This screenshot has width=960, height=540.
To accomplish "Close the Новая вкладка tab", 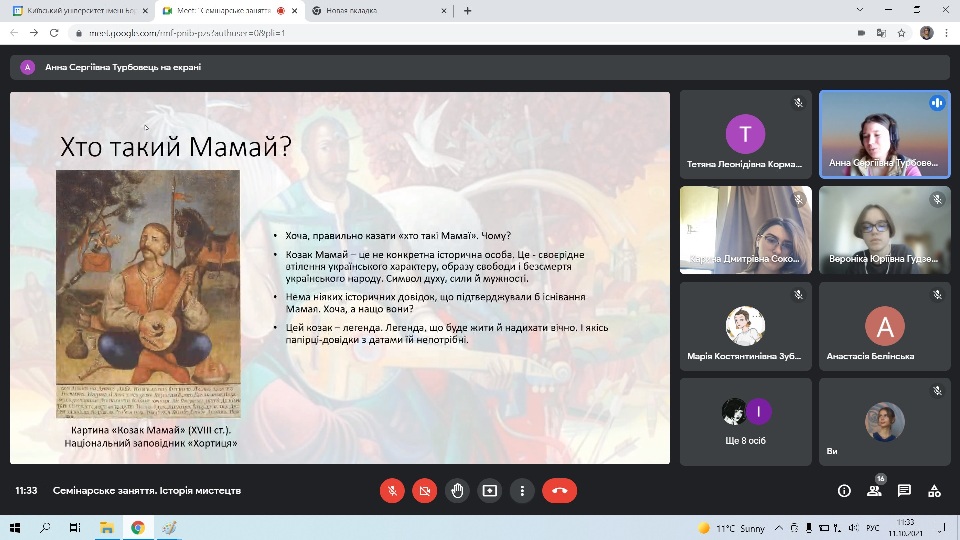I will (444, 10).
